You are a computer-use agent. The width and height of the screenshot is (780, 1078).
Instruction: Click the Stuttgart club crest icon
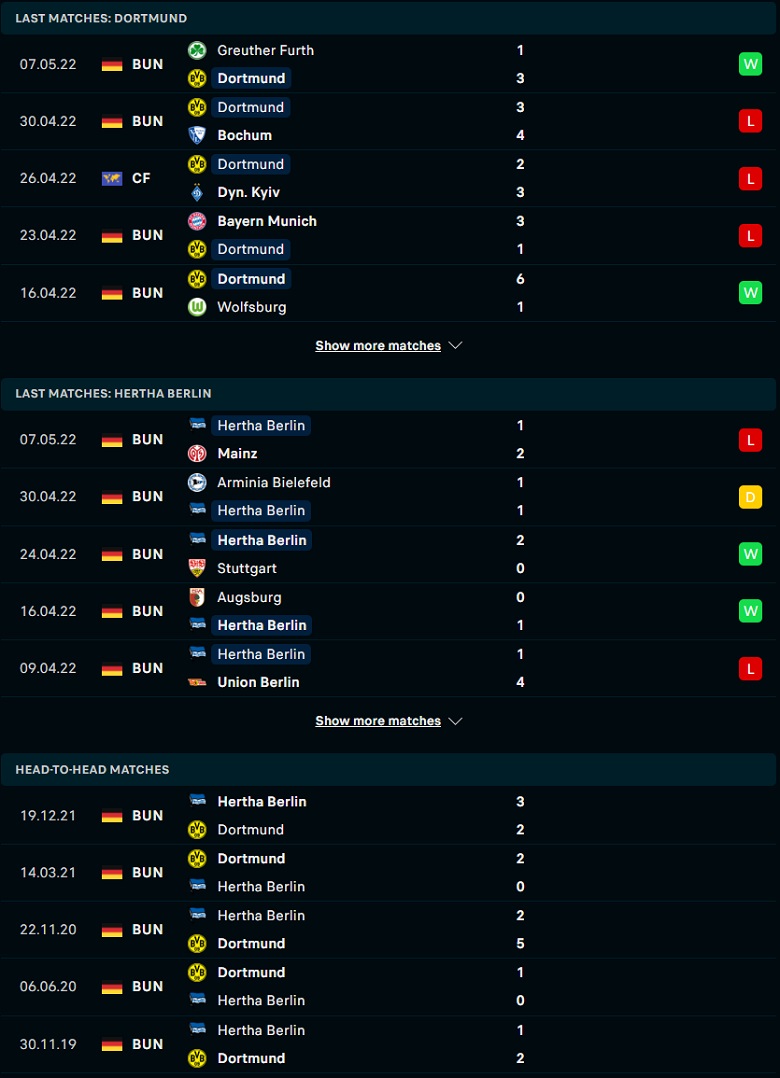[x=197, y=569]
